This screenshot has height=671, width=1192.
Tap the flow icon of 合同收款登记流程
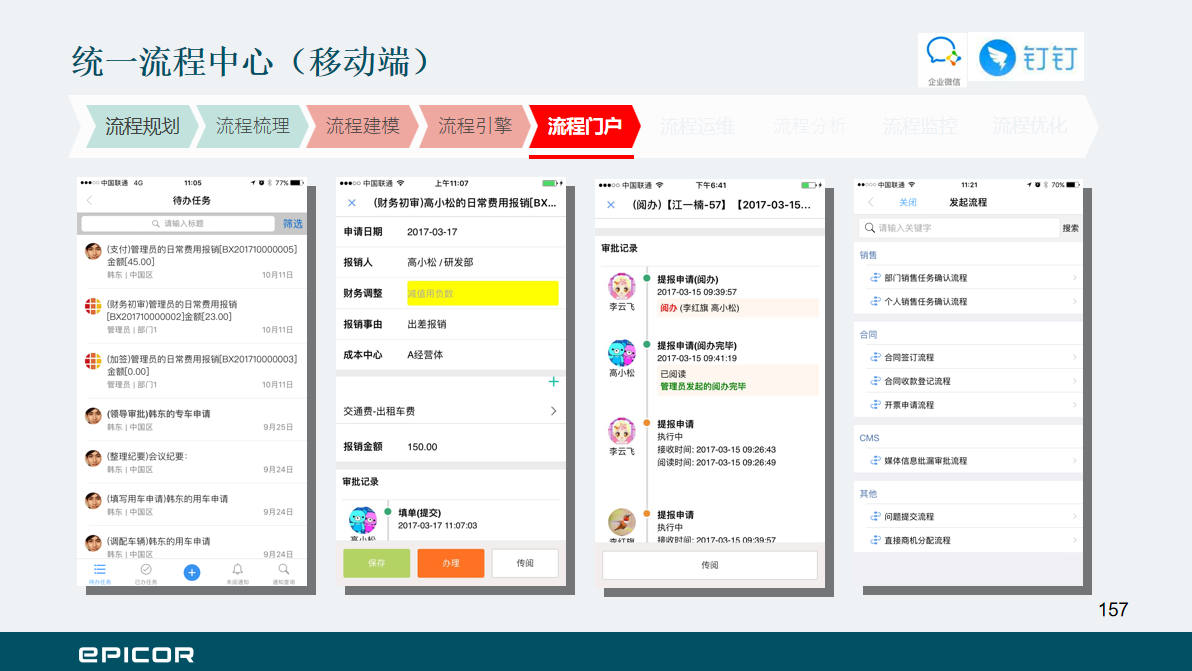[875, 381]
